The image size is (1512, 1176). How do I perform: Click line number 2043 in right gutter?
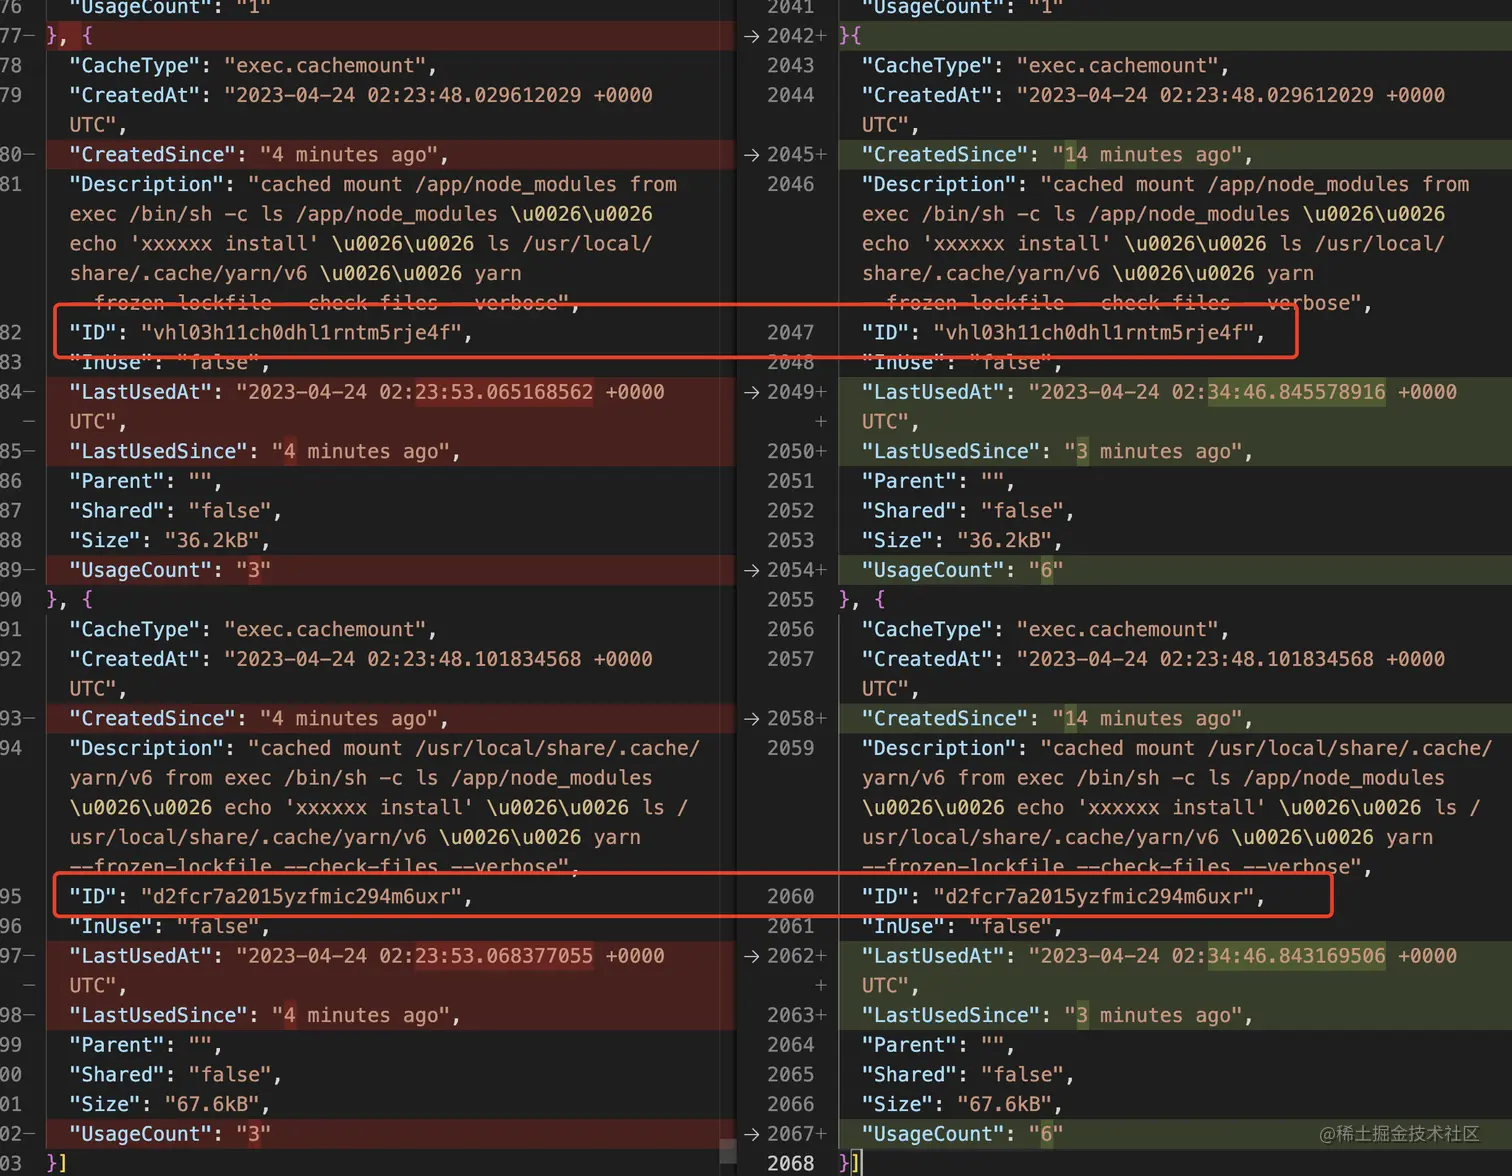click(x=790, y=66)
